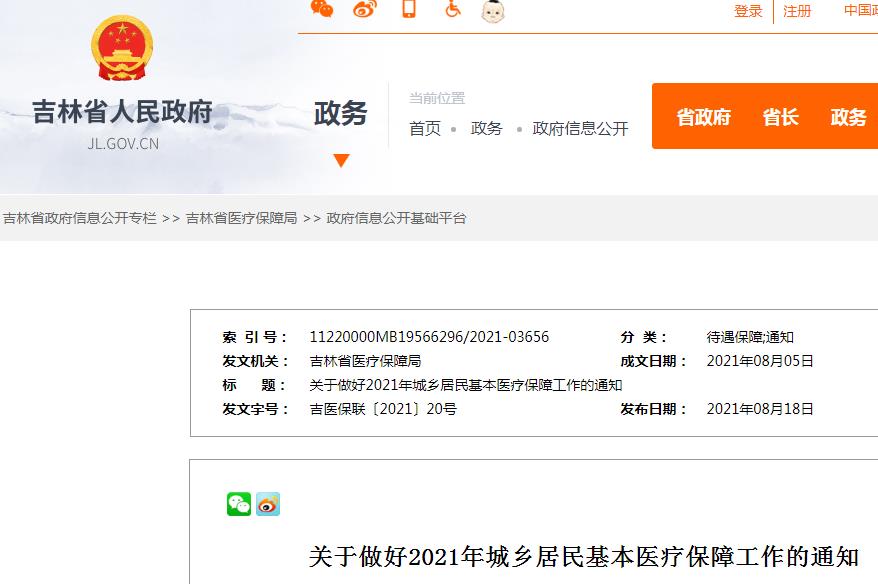This screenshot has height=584, width=878.
Task: Click the 标题 row title text
Action: point(466,385)
